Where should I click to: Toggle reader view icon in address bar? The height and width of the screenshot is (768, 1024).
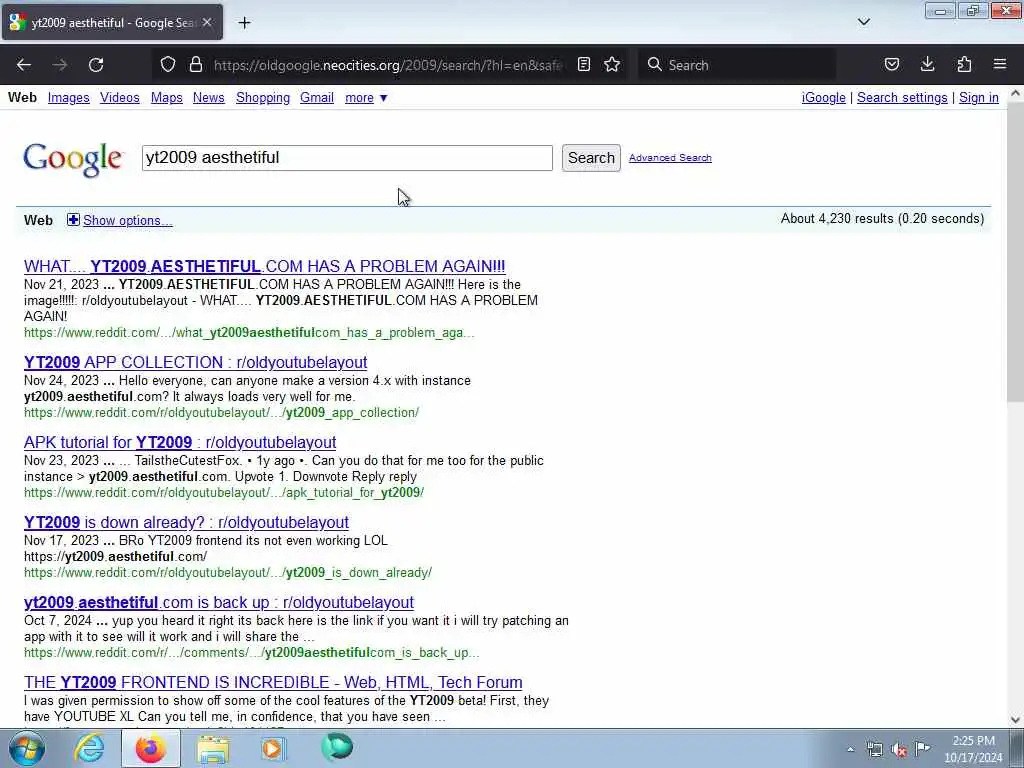pos(584,65)
